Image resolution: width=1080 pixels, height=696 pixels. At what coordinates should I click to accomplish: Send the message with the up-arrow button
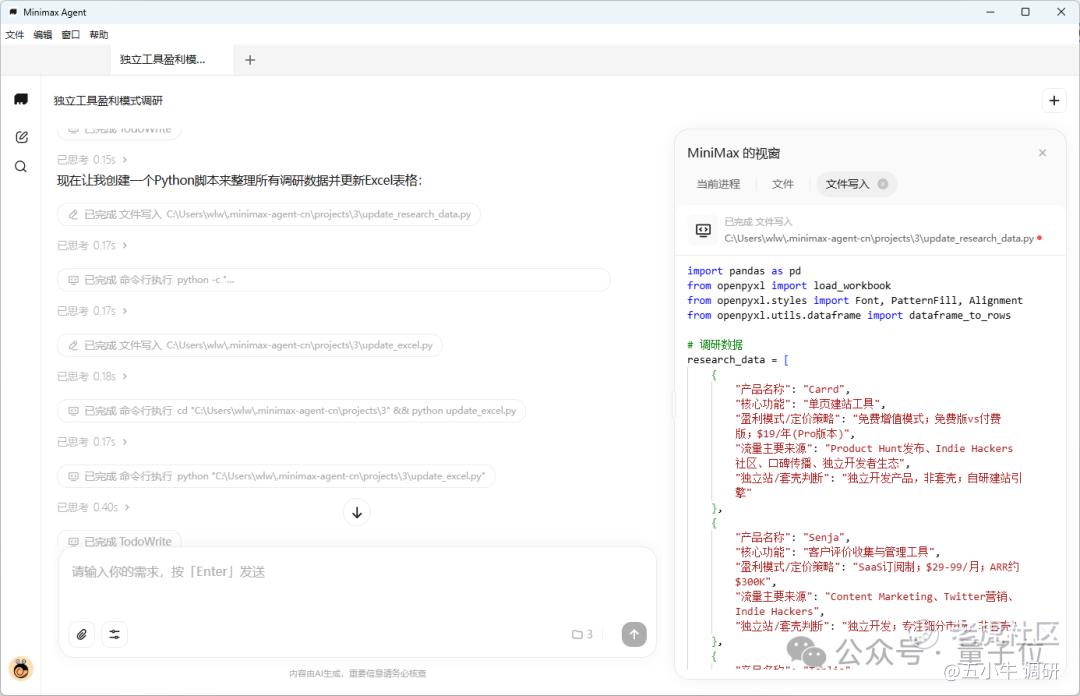[634, 634]
